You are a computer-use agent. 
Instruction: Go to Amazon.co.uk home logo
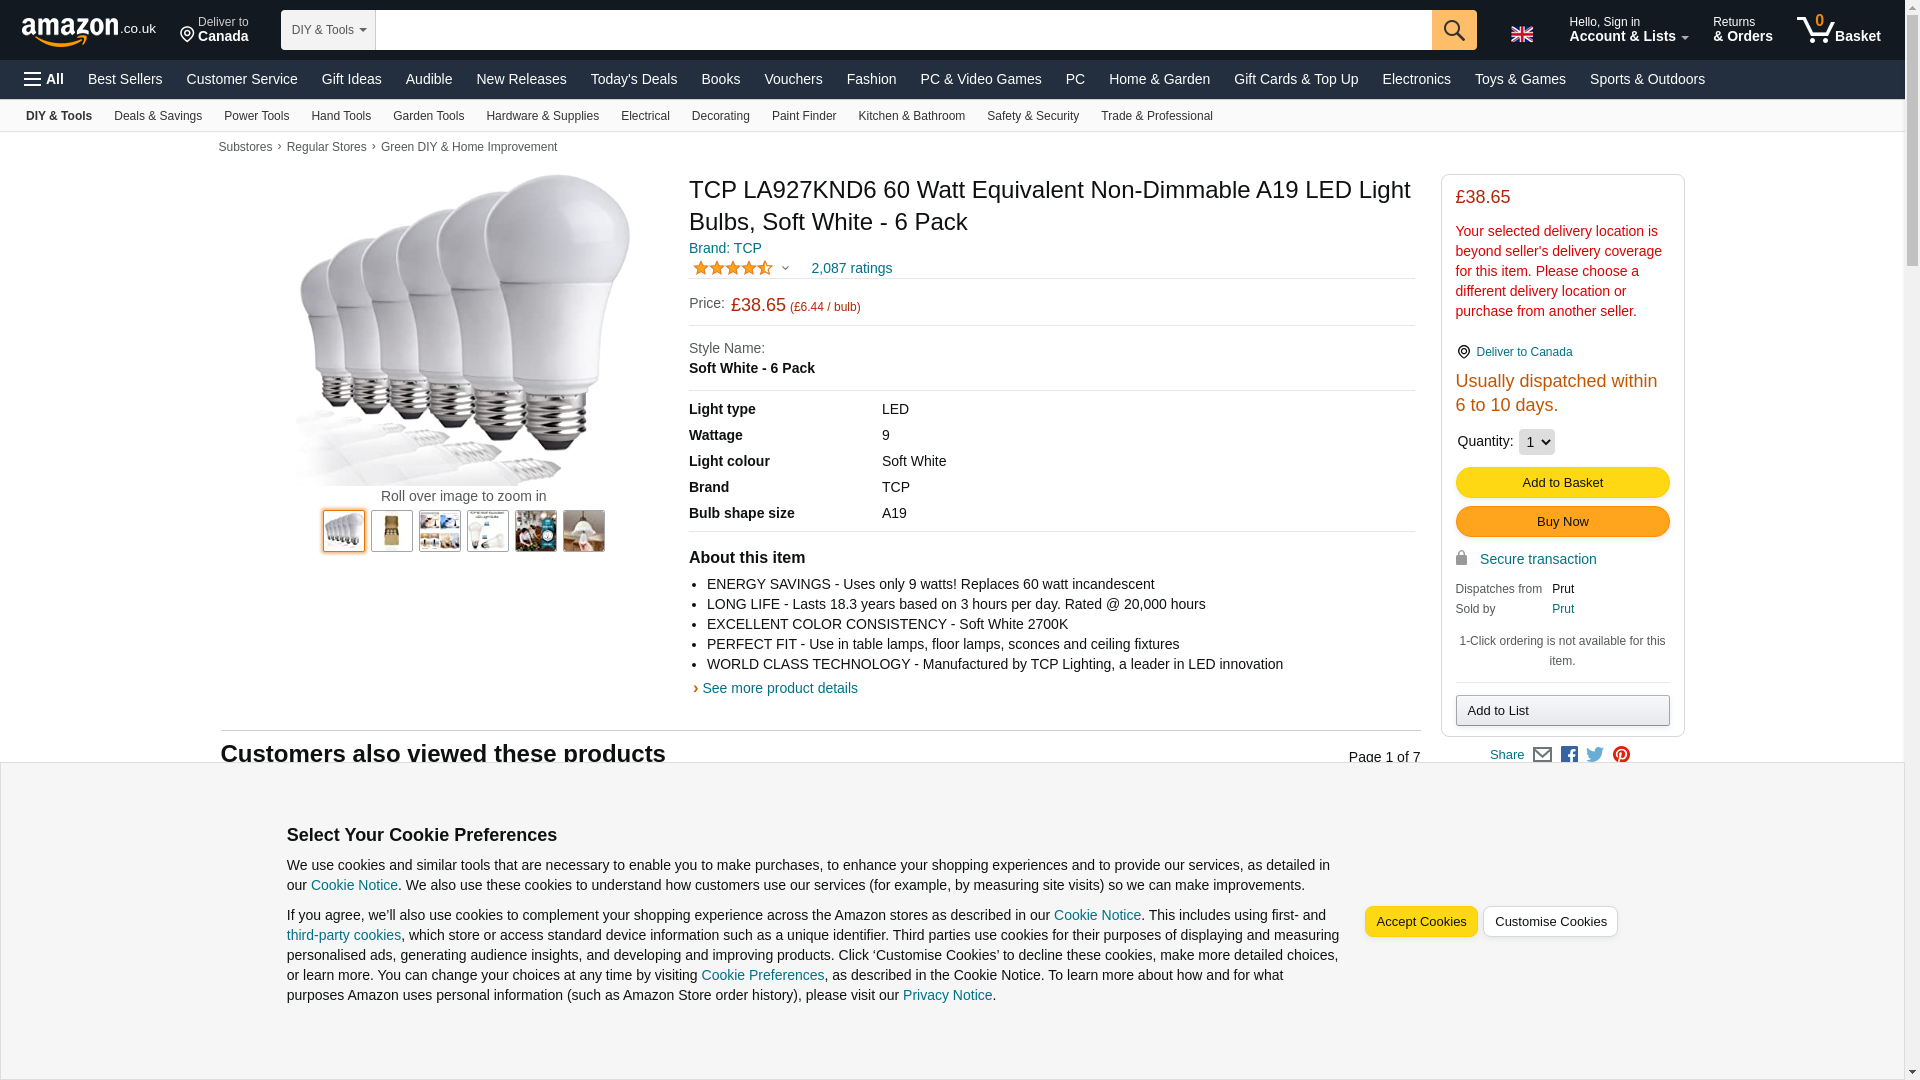tap(88, 31)
